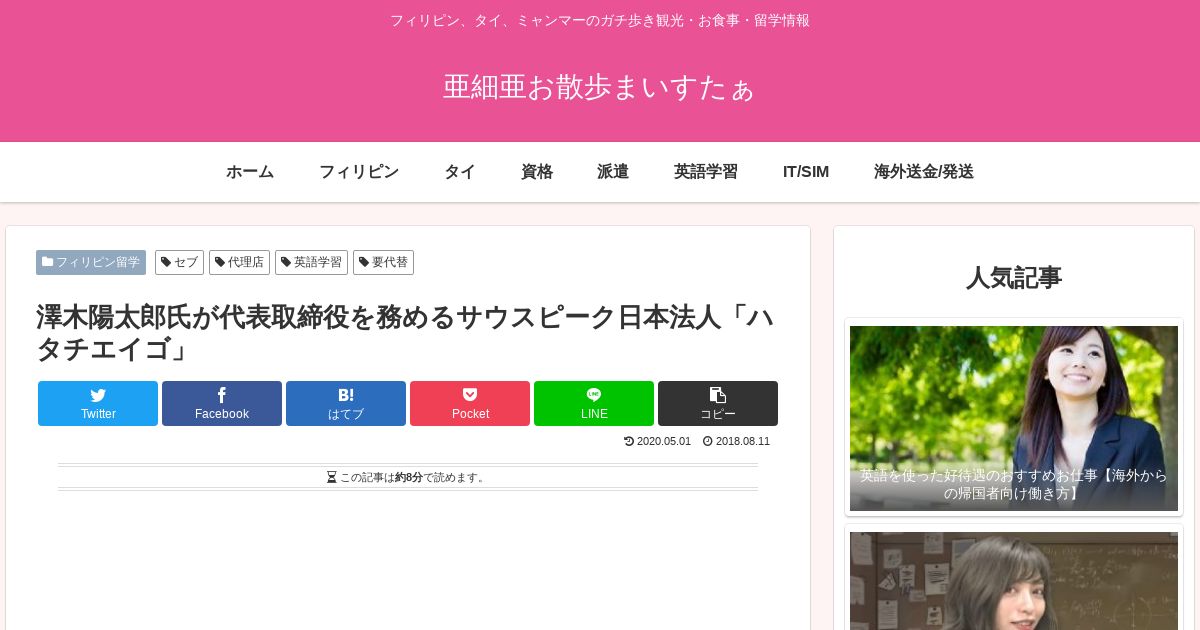The image size is (1200, 630).
Task: Bookmark the article with はてブ button
Action: tap(346, 403)
